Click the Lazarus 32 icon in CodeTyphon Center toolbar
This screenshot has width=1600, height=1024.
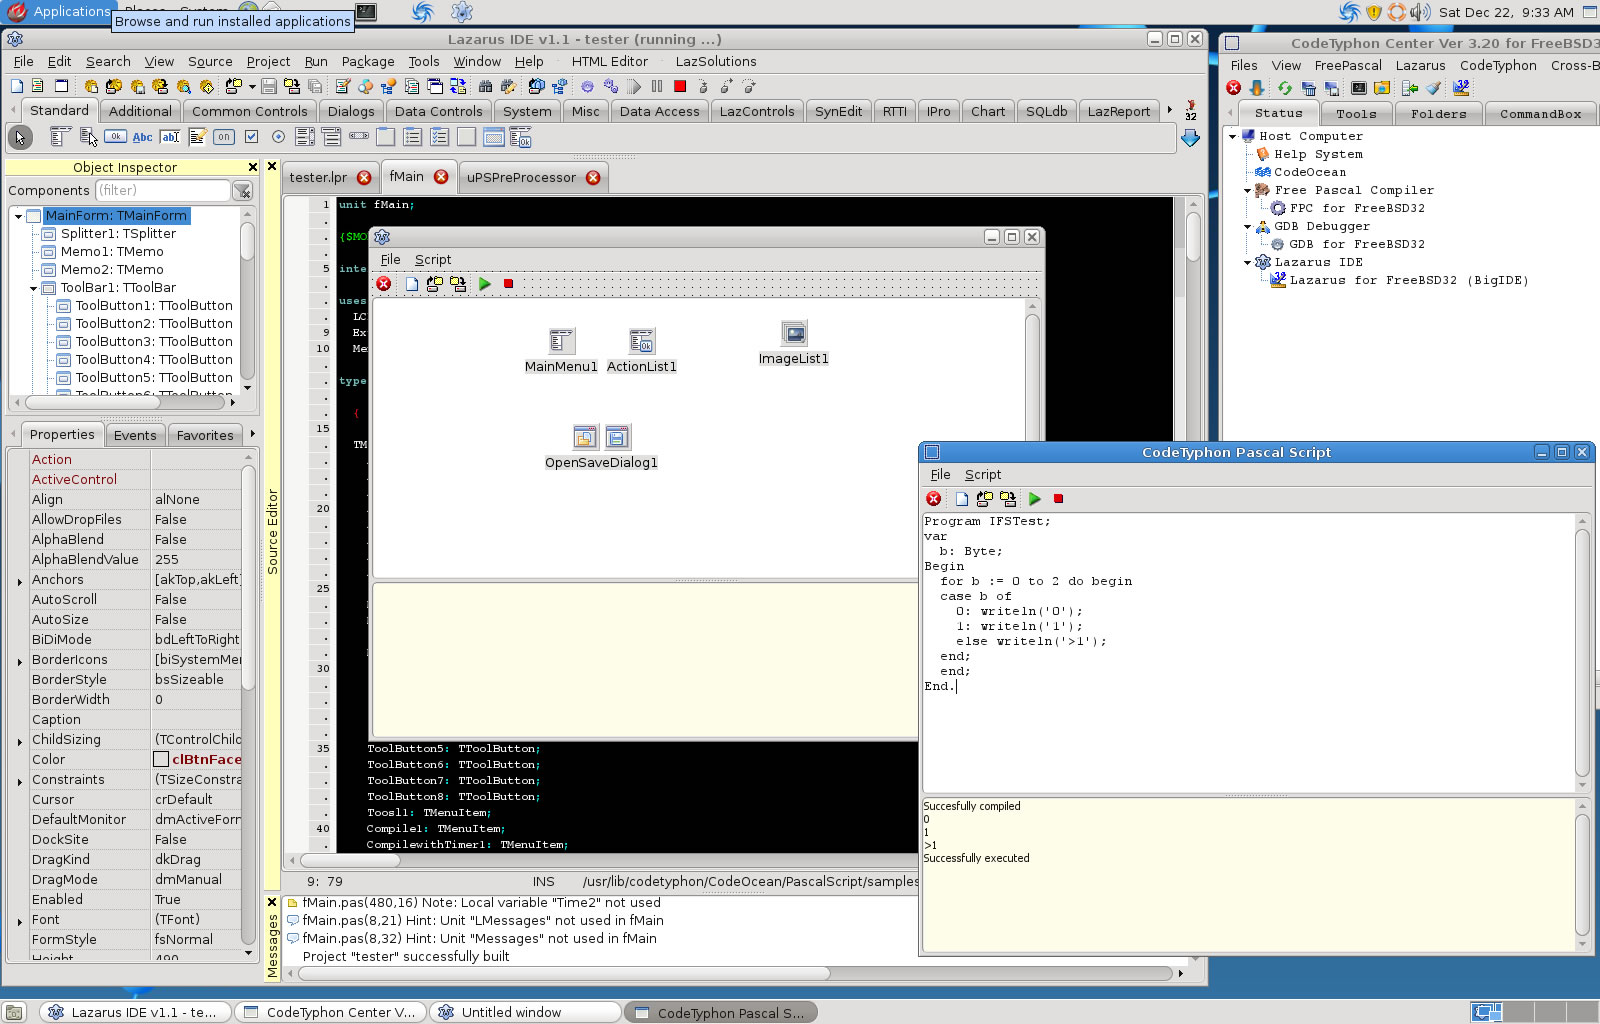(1461, 88)
